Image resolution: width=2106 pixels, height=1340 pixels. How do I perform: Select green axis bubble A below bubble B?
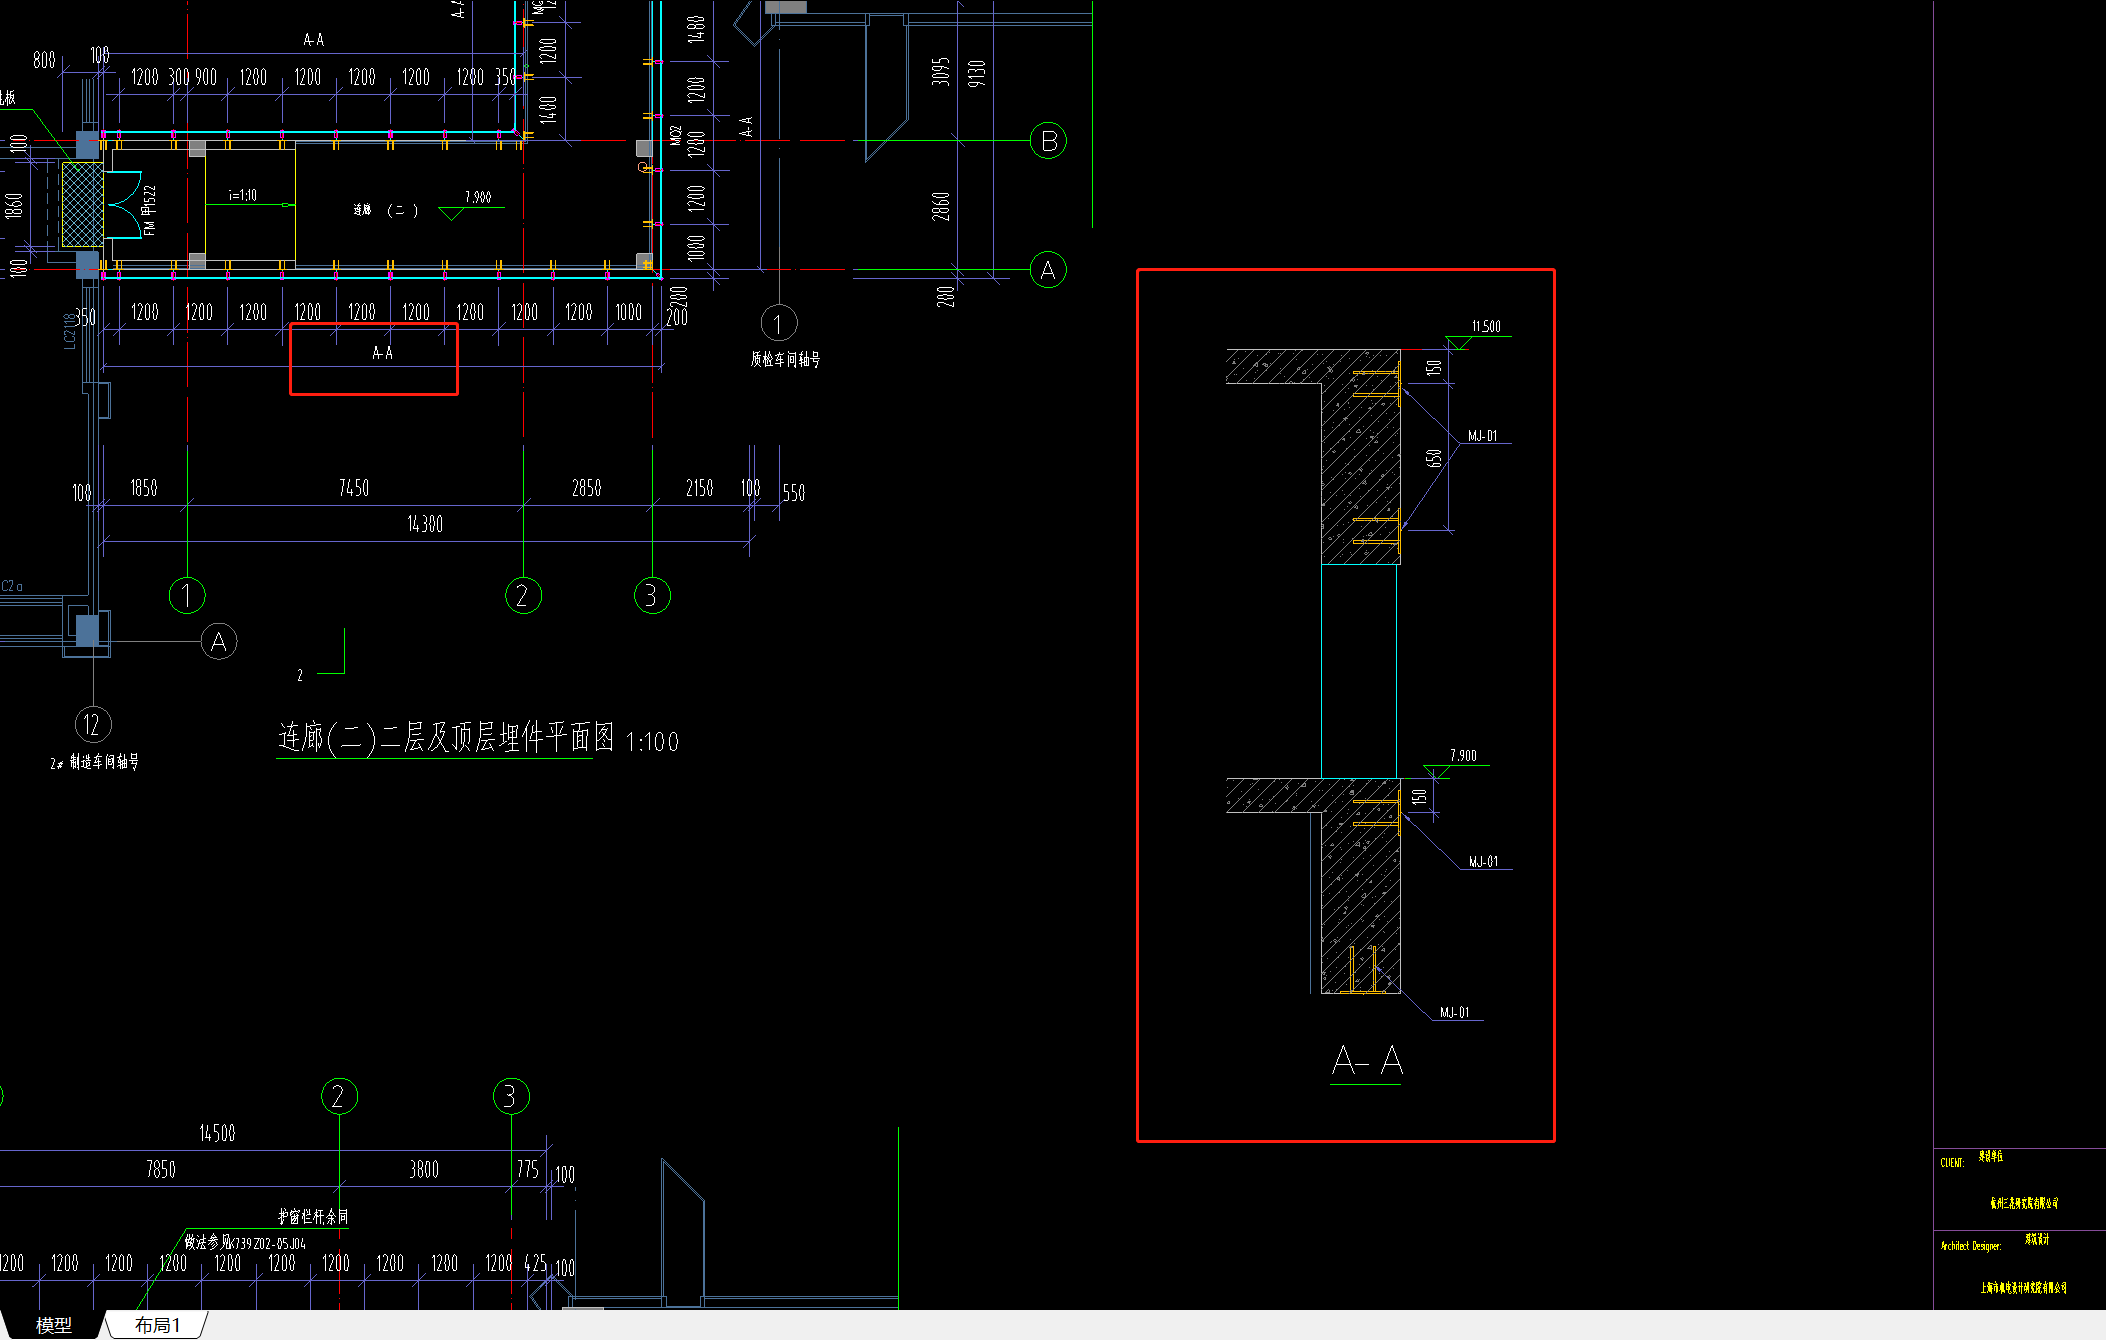click(x=1048, y=270)
